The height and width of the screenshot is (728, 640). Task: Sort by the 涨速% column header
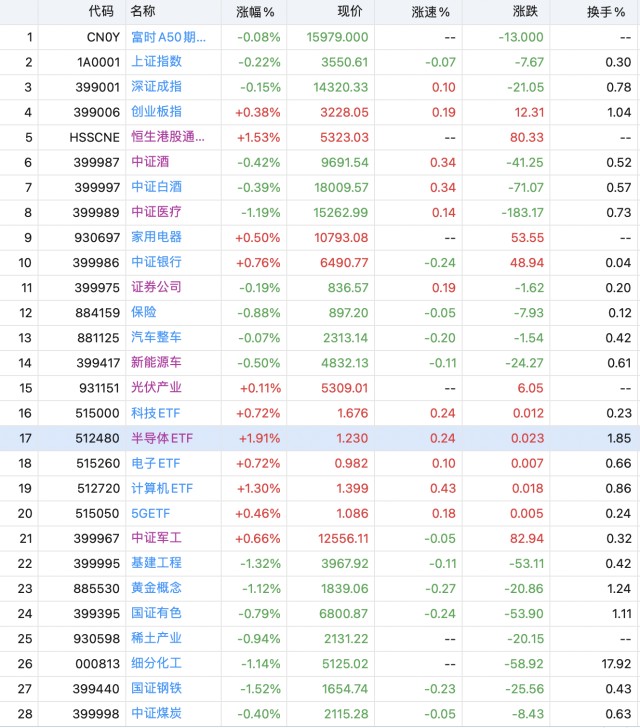point(431,12)
